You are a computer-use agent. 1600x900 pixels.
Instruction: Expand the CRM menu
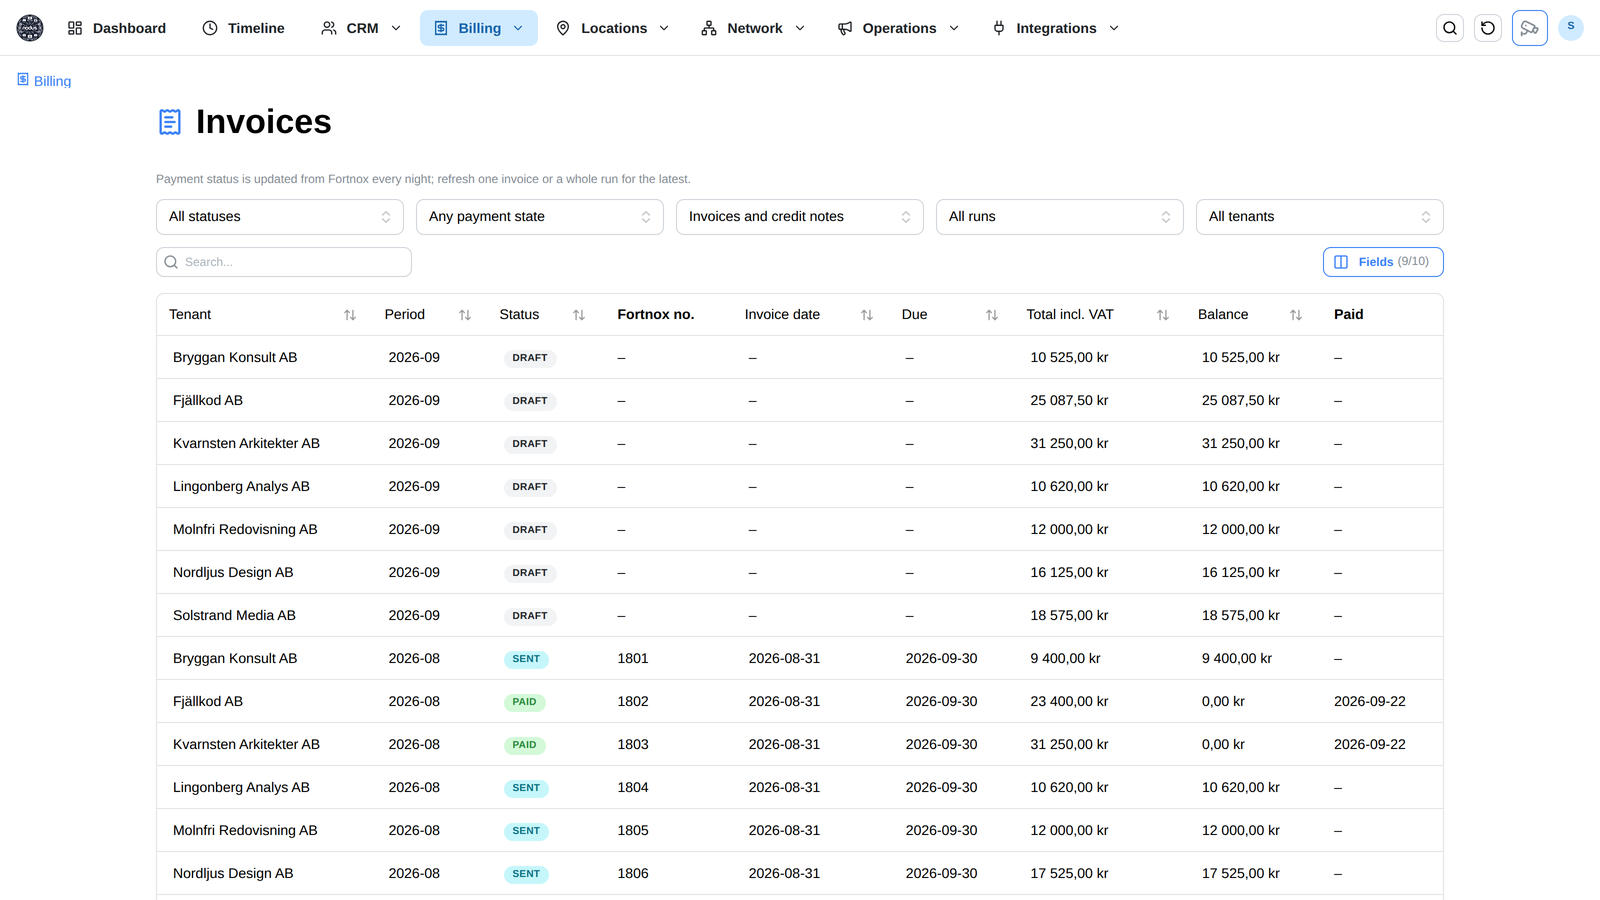(x=361, y=28)
